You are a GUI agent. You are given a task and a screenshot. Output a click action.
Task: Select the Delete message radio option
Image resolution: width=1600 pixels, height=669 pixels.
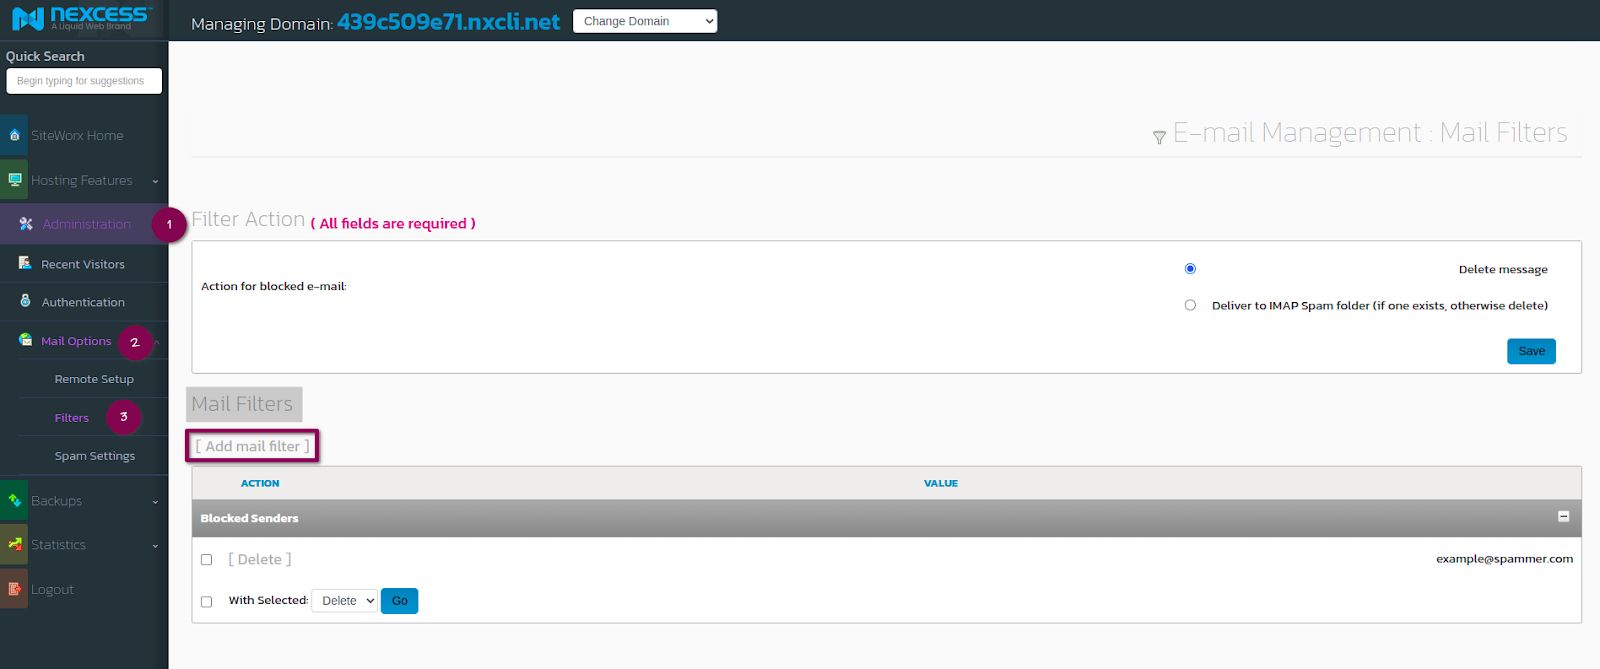click(1190, 268)
